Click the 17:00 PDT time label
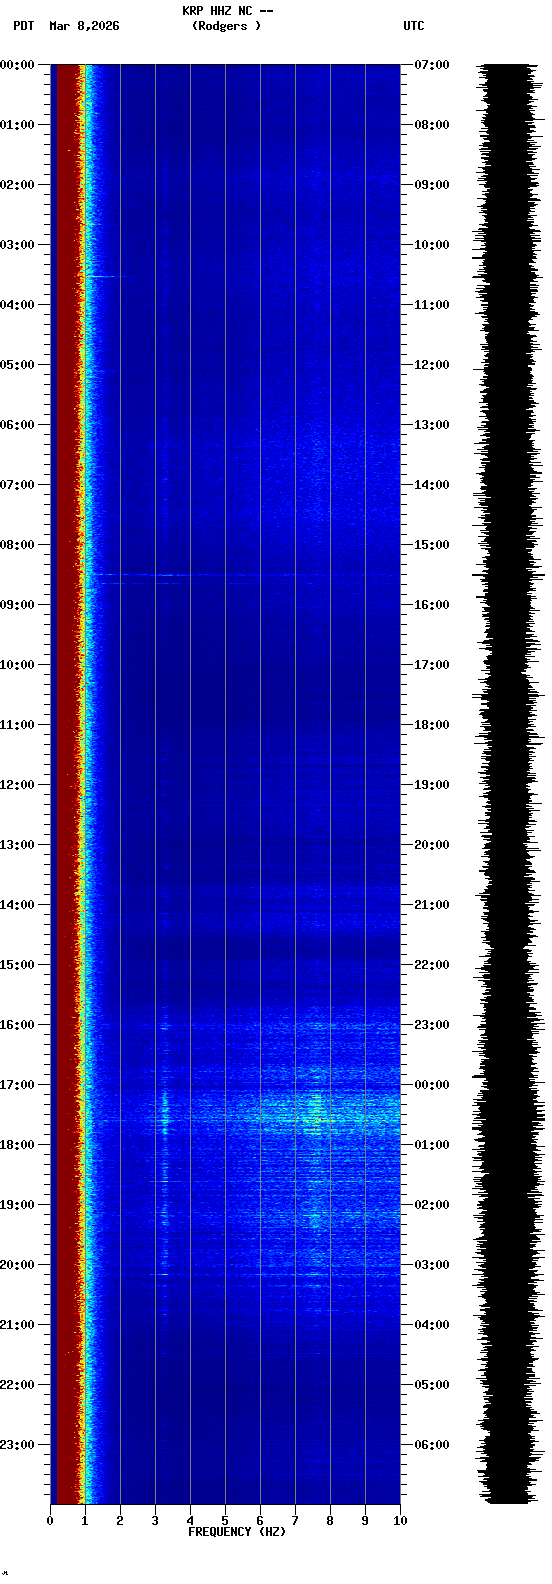This screenshot has height=1584, width=552. [17, 1085]
